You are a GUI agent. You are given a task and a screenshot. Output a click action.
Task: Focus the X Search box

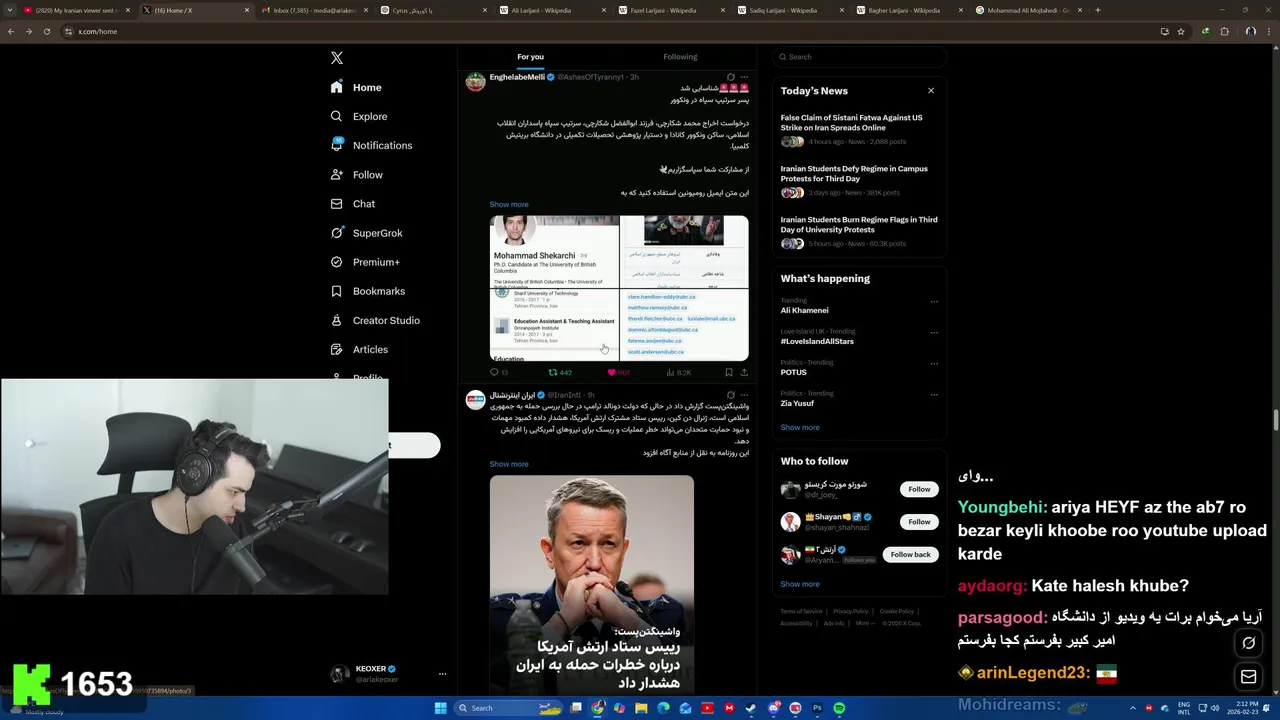click(x=859, y=57)
